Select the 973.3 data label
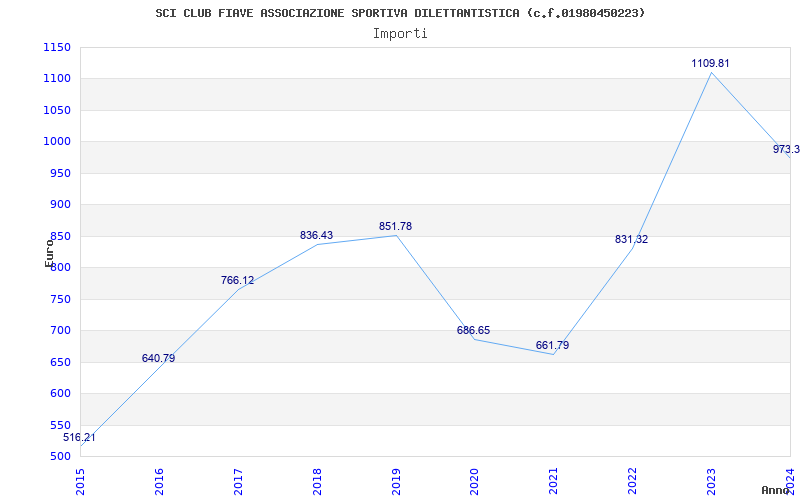Image resolution: width=800 pixels, height=500 pixels. click(x=786, y=149)
